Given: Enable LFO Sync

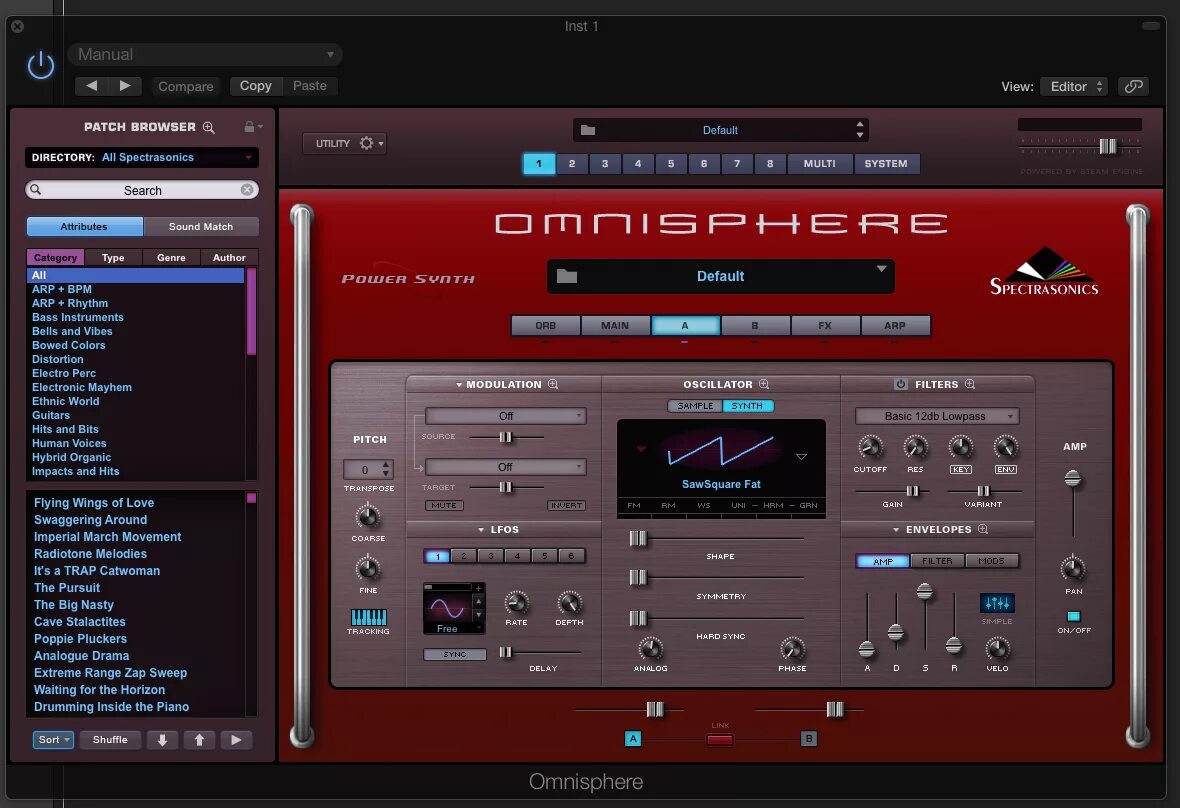Looking at the screenshot, I should 455,654.
